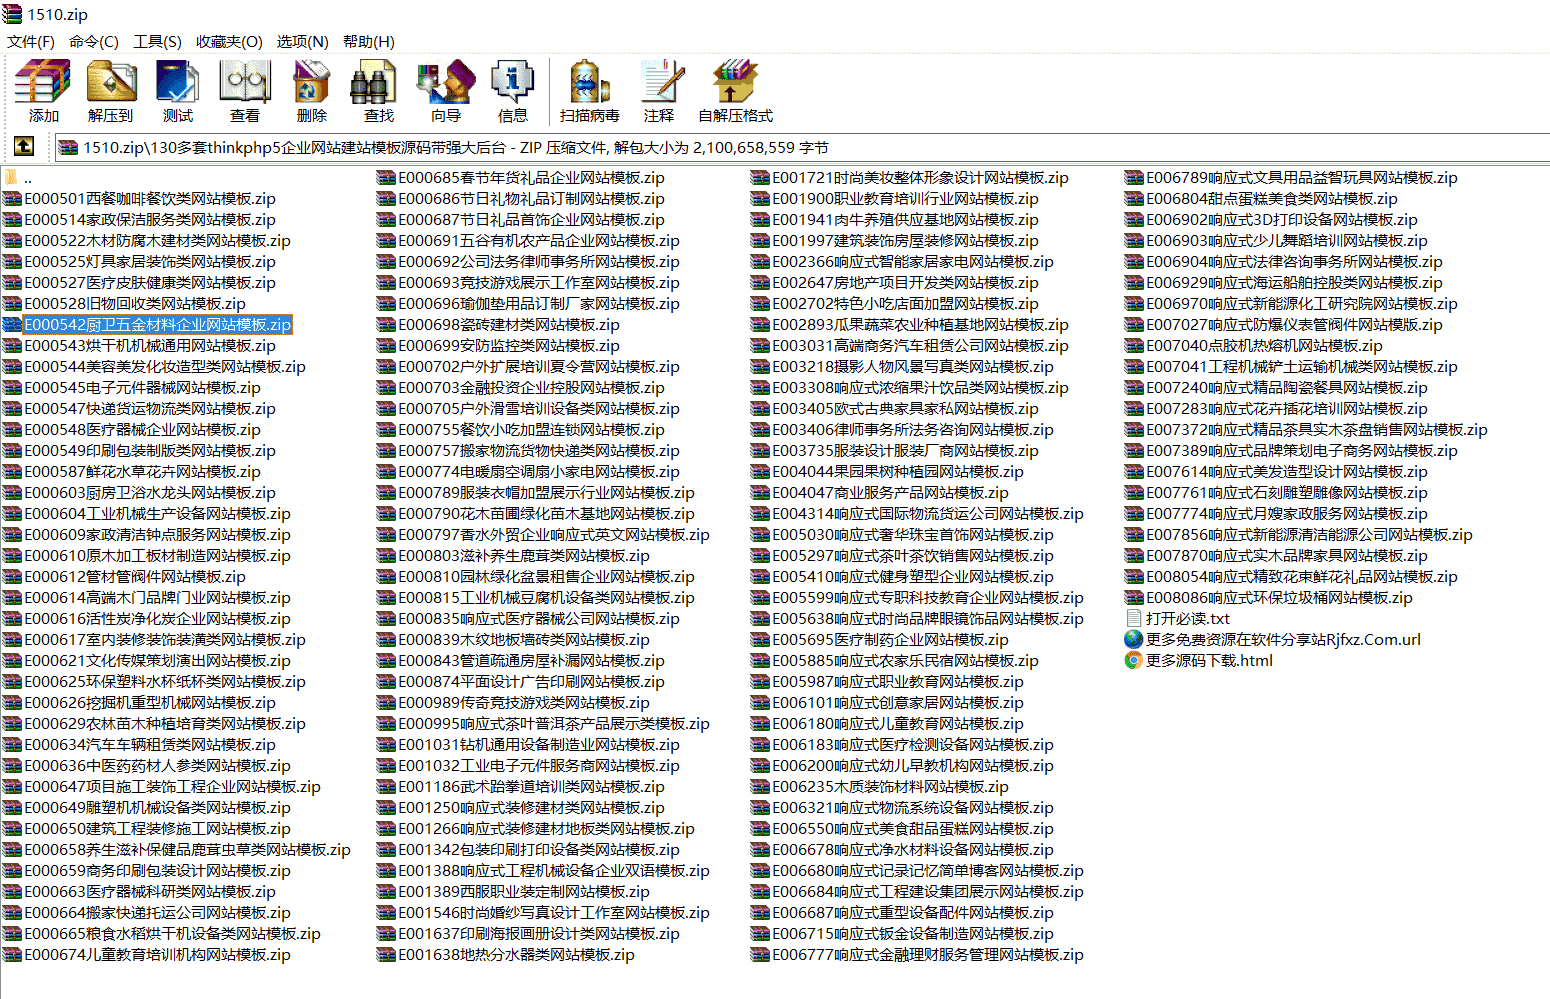Click the 删除 (Delete) toolbar icon

(311, 91)
